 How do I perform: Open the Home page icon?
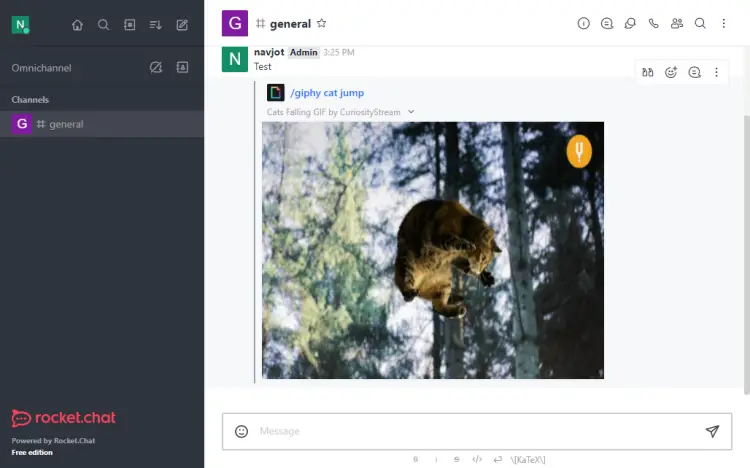click(x=77, y=24)
